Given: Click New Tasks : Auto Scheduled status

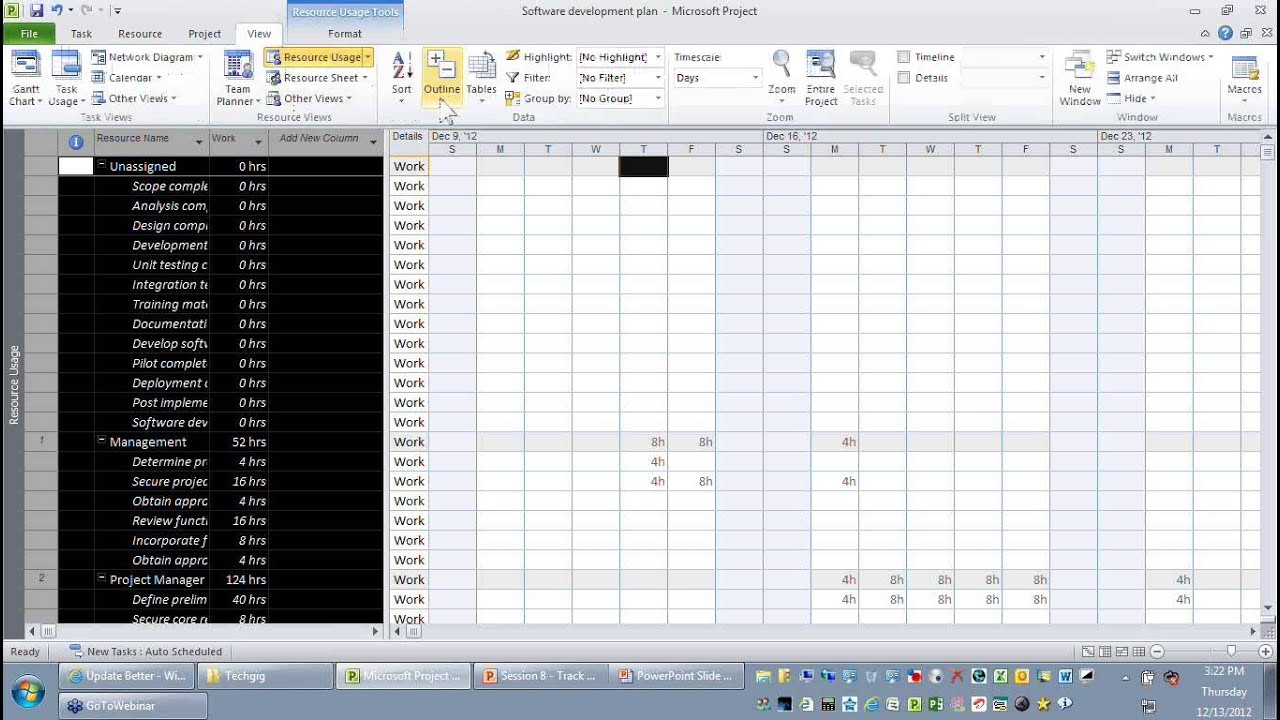Looking at the screenshot, I should click(x=145, y=652).
